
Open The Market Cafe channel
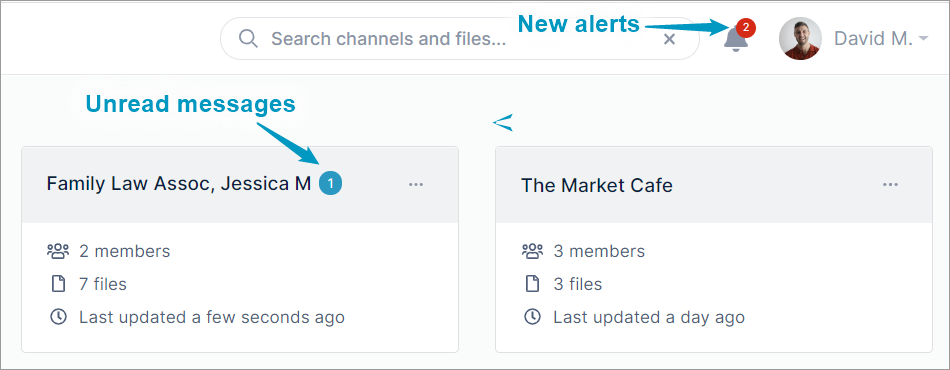(x=597, y=185)
